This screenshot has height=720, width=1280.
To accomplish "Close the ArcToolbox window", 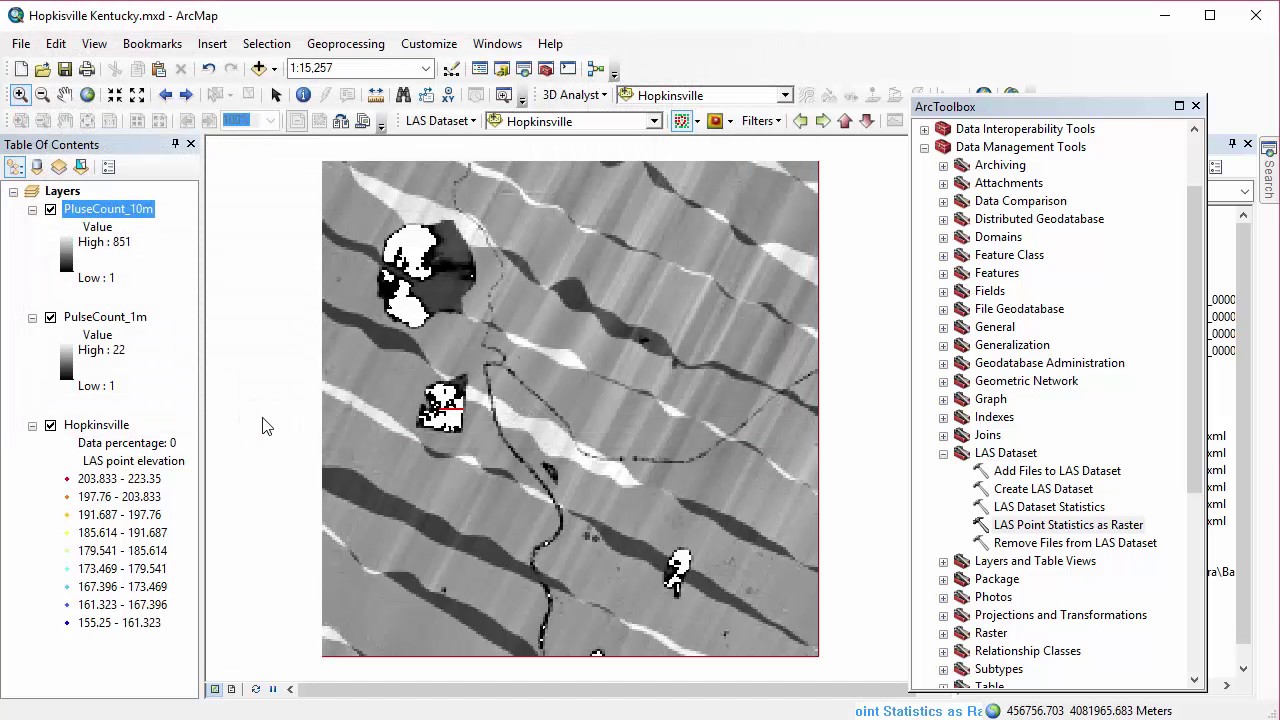I will (x=1195, y=106).
